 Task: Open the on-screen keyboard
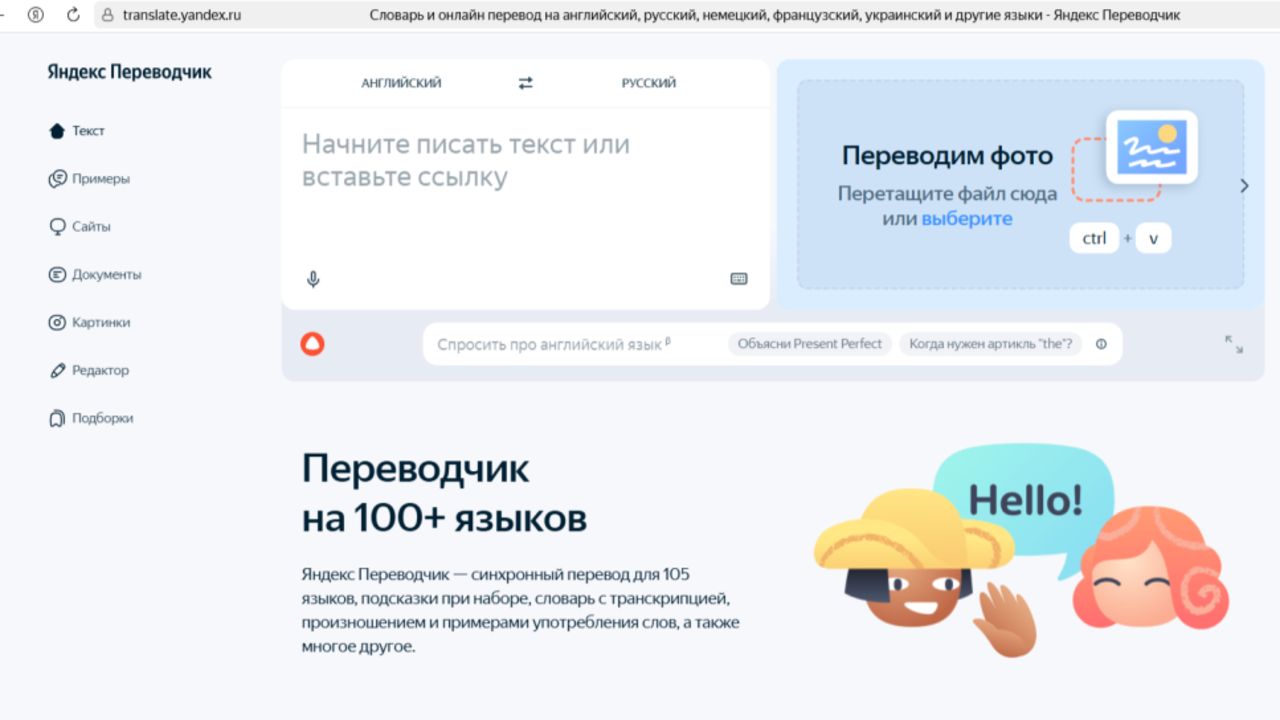[739, 278]
